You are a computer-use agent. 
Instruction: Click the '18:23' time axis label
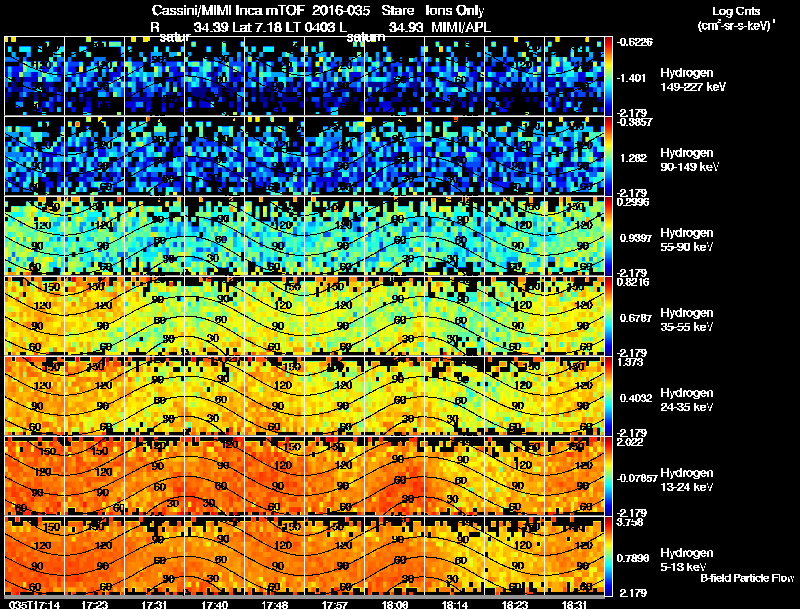click(x=515, y=604)
